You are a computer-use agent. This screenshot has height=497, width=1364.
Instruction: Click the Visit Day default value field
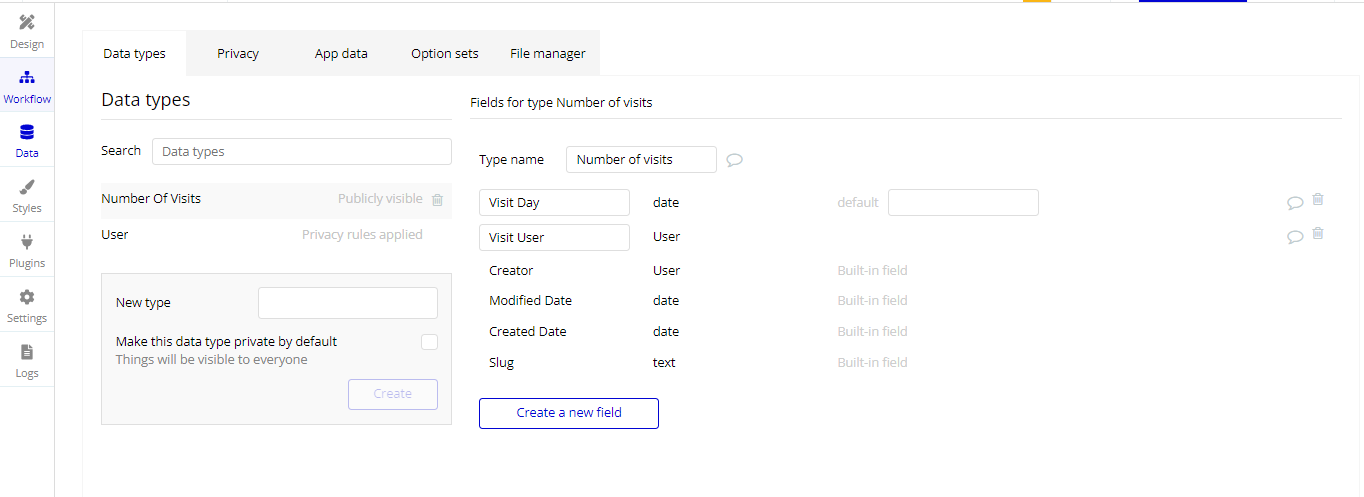(x=963, y=203)
